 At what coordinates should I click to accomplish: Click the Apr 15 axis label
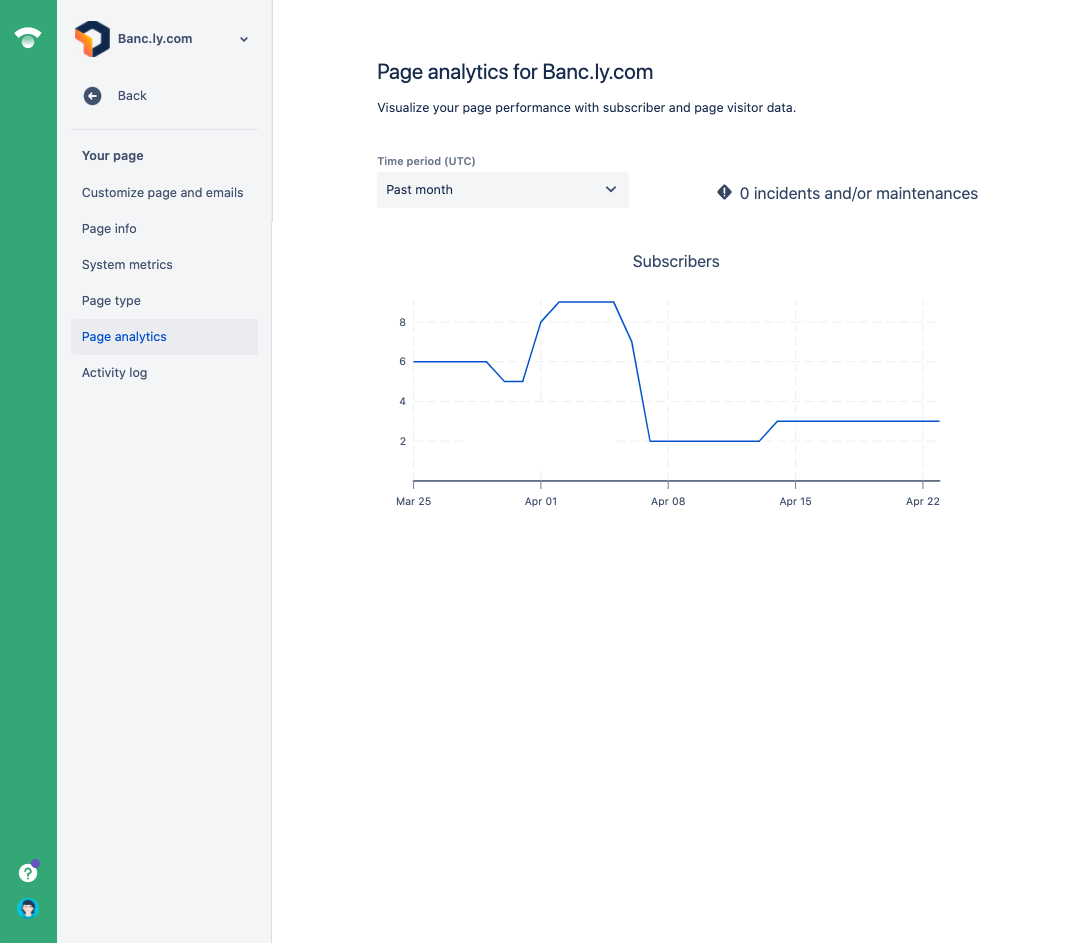[796, 501]
